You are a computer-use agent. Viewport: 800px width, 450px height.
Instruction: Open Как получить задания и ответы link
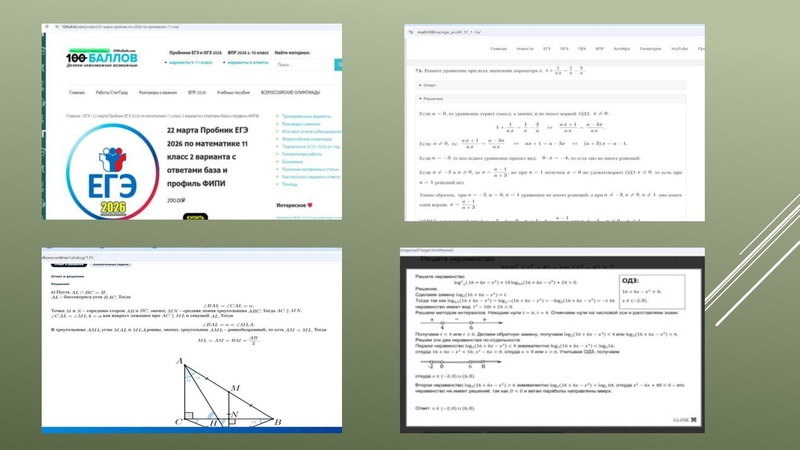pos(311,177)
